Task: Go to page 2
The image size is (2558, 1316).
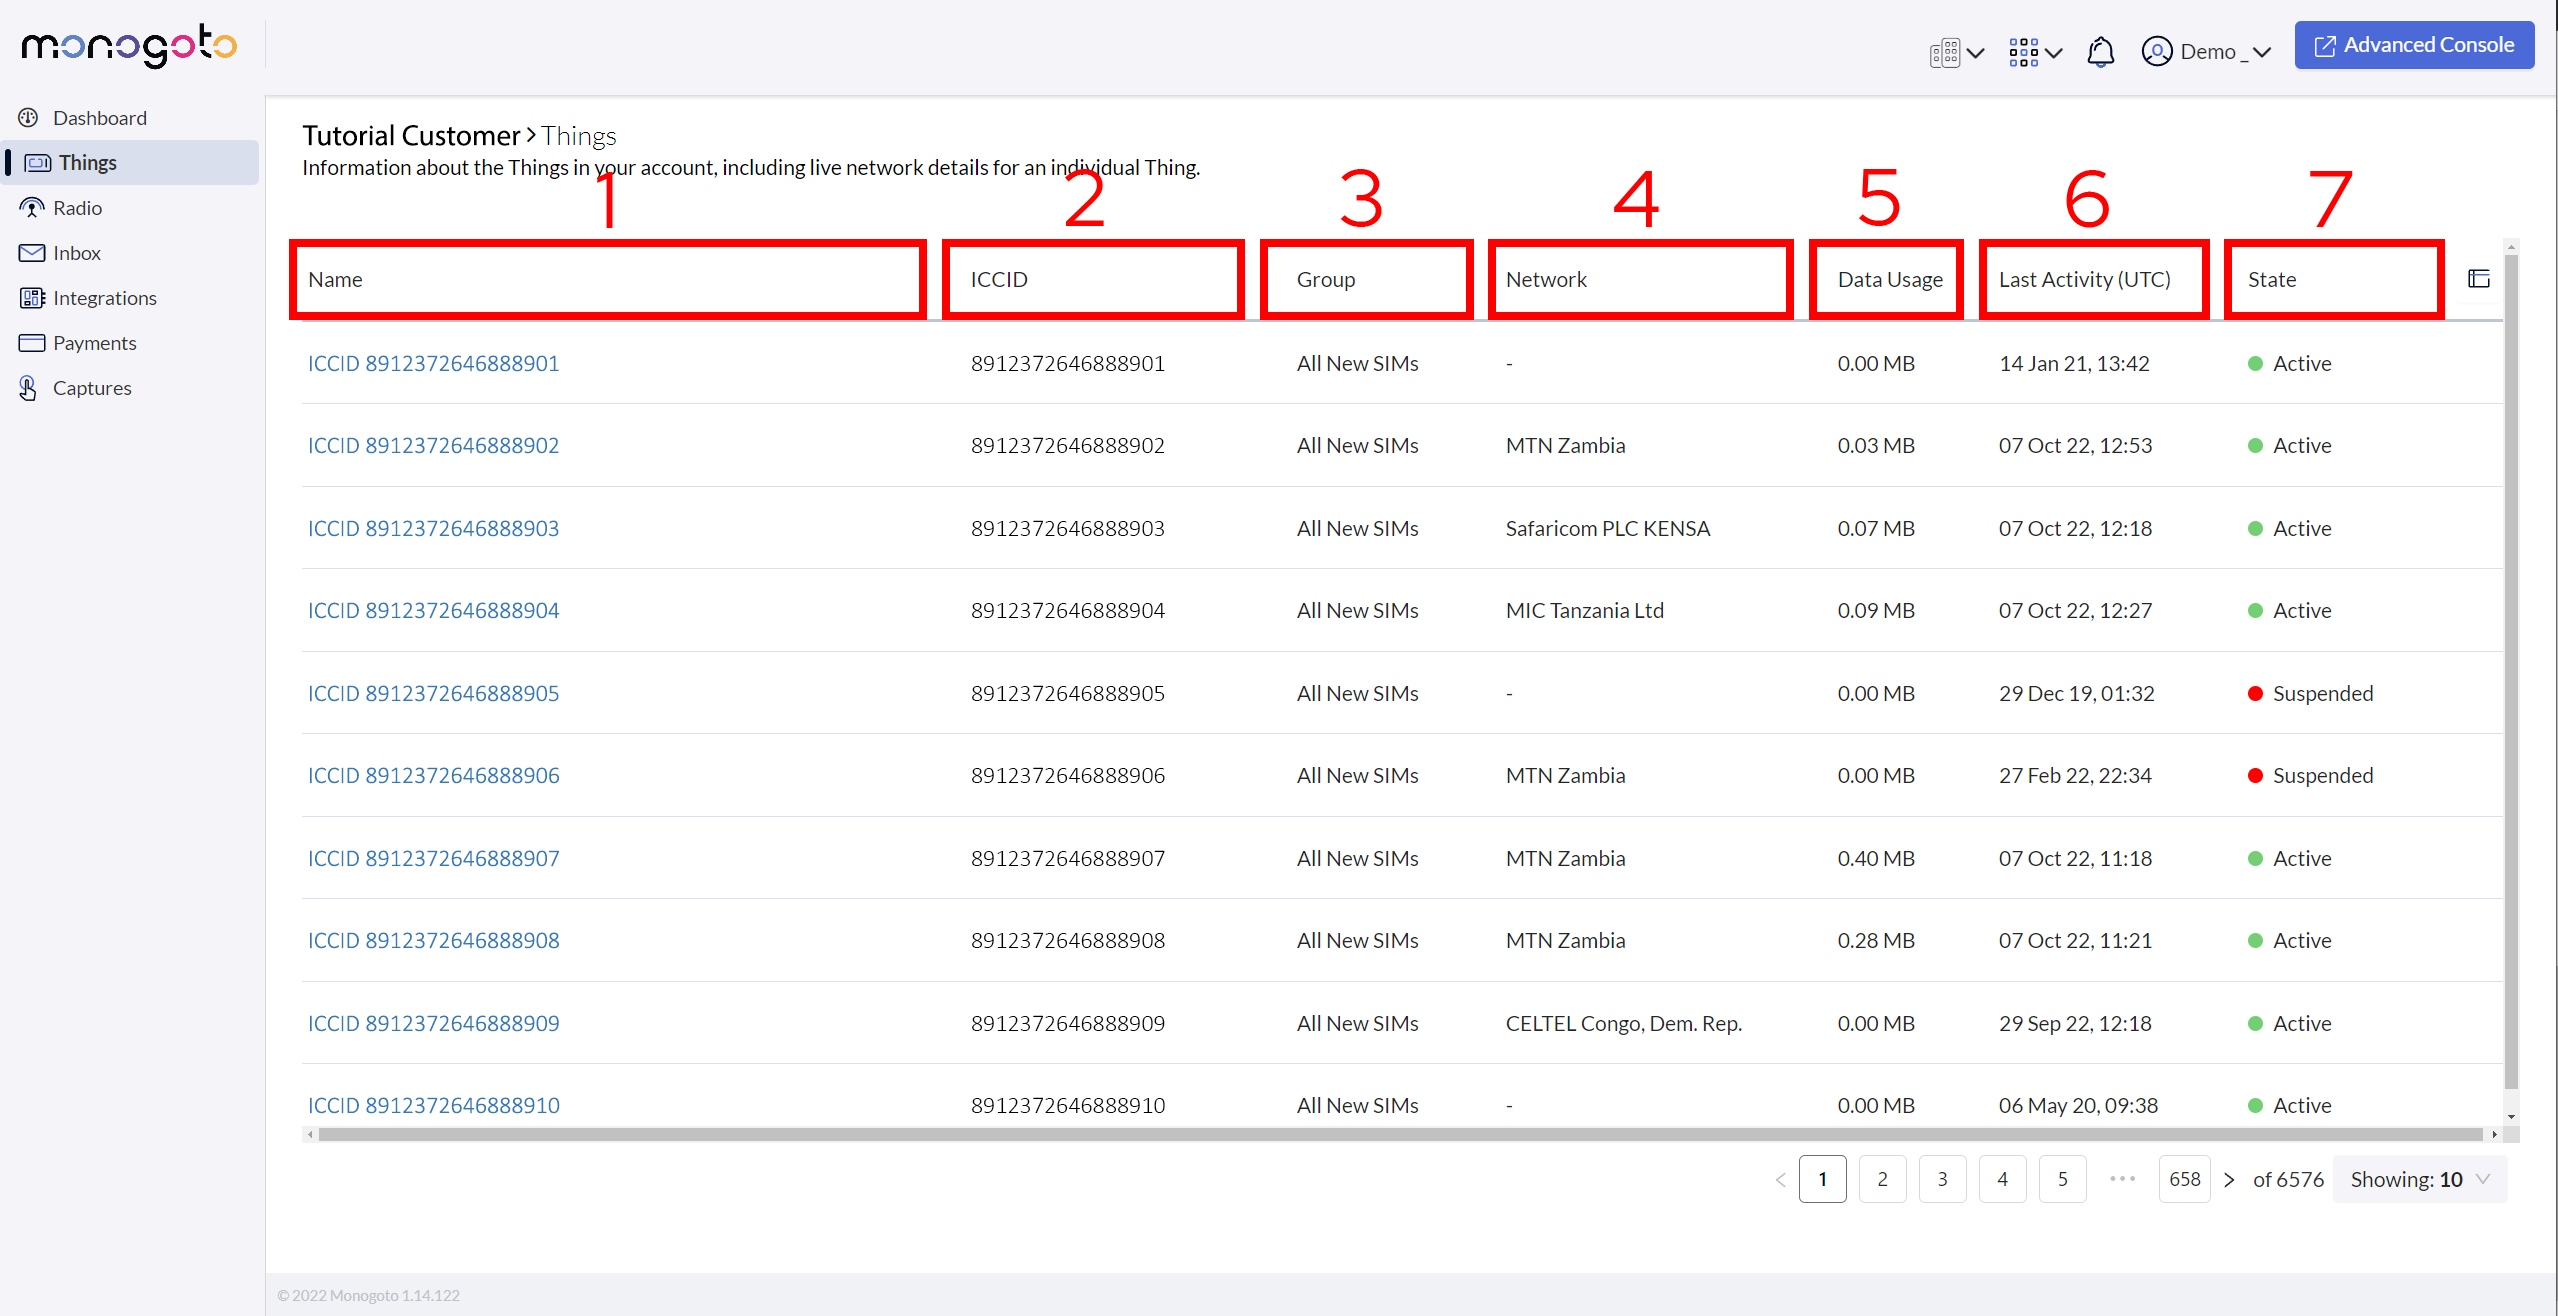Action: tap(1882, 1180)
